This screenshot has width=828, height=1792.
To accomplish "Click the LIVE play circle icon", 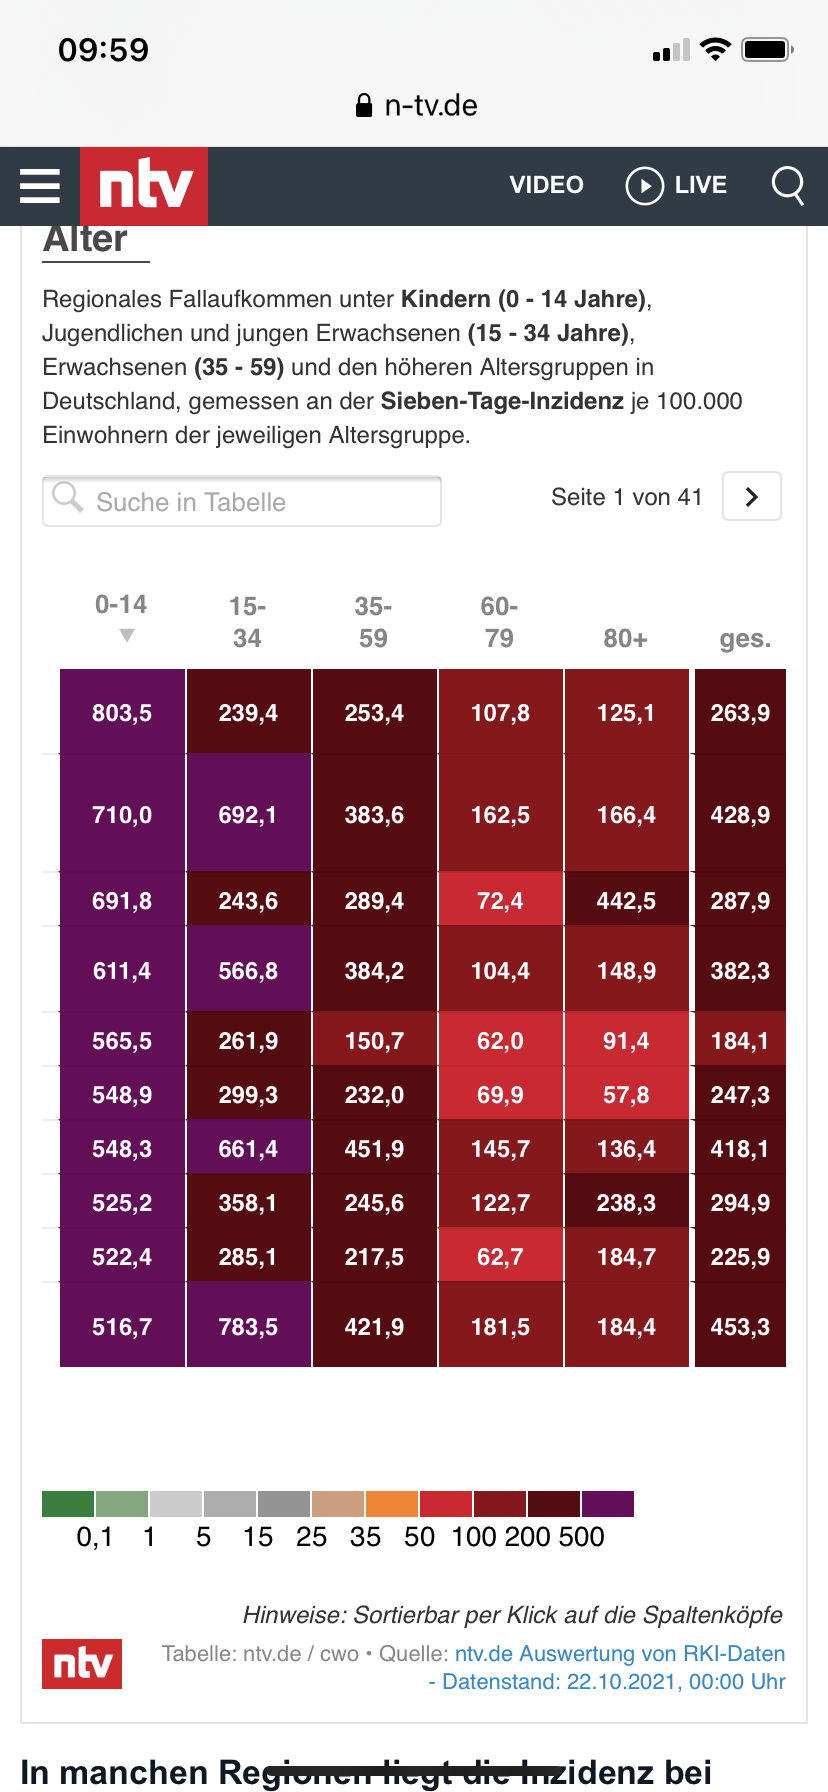I will [644, 186].
